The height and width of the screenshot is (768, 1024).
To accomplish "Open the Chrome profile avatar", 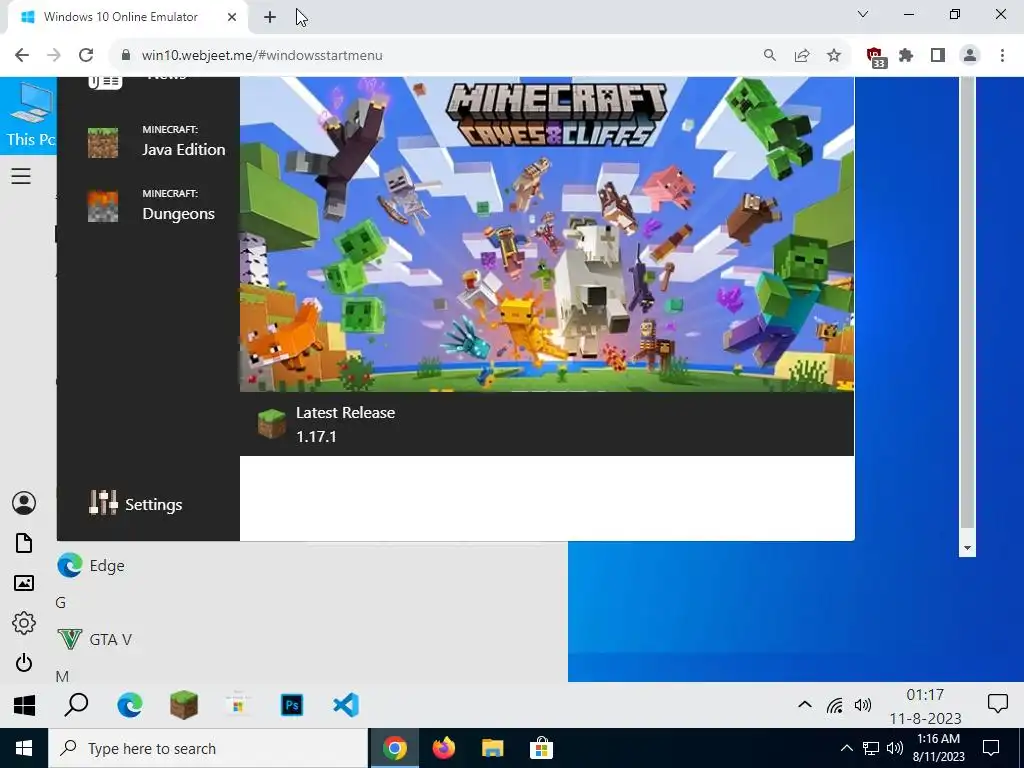I will [970, 56].
